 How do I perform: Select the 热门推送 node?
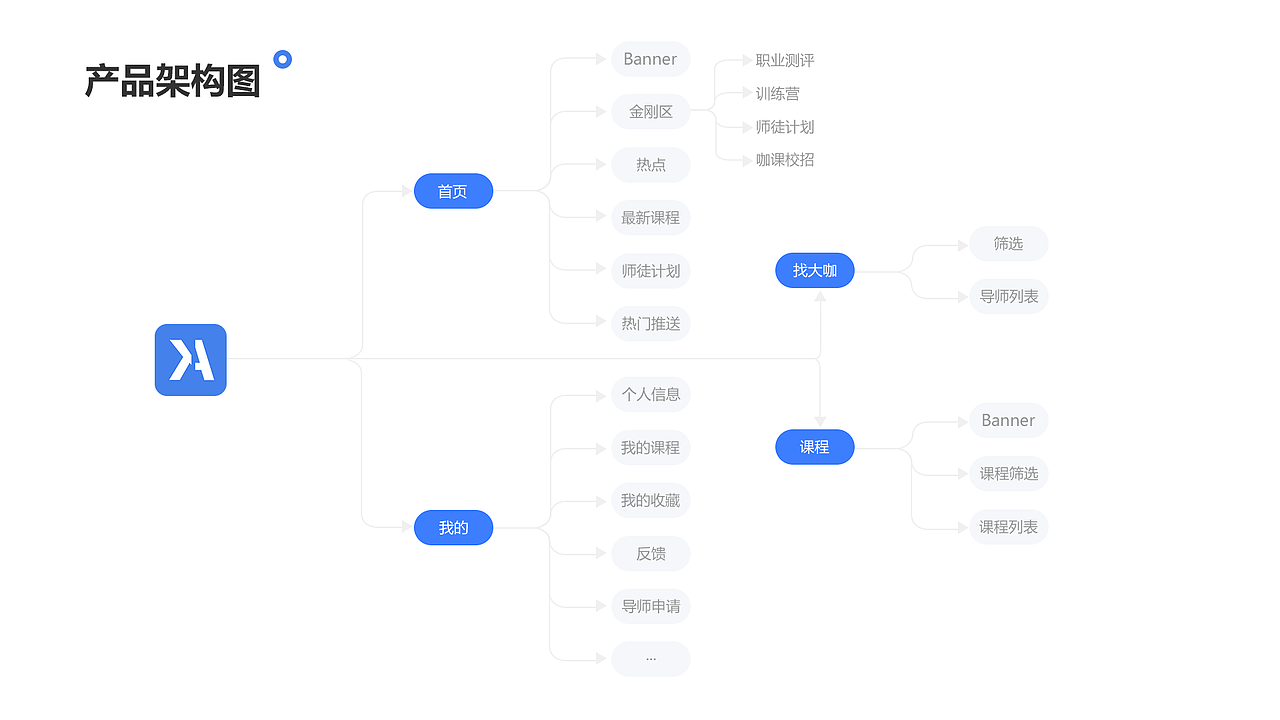pyautogui.click(x=651, y=324)
